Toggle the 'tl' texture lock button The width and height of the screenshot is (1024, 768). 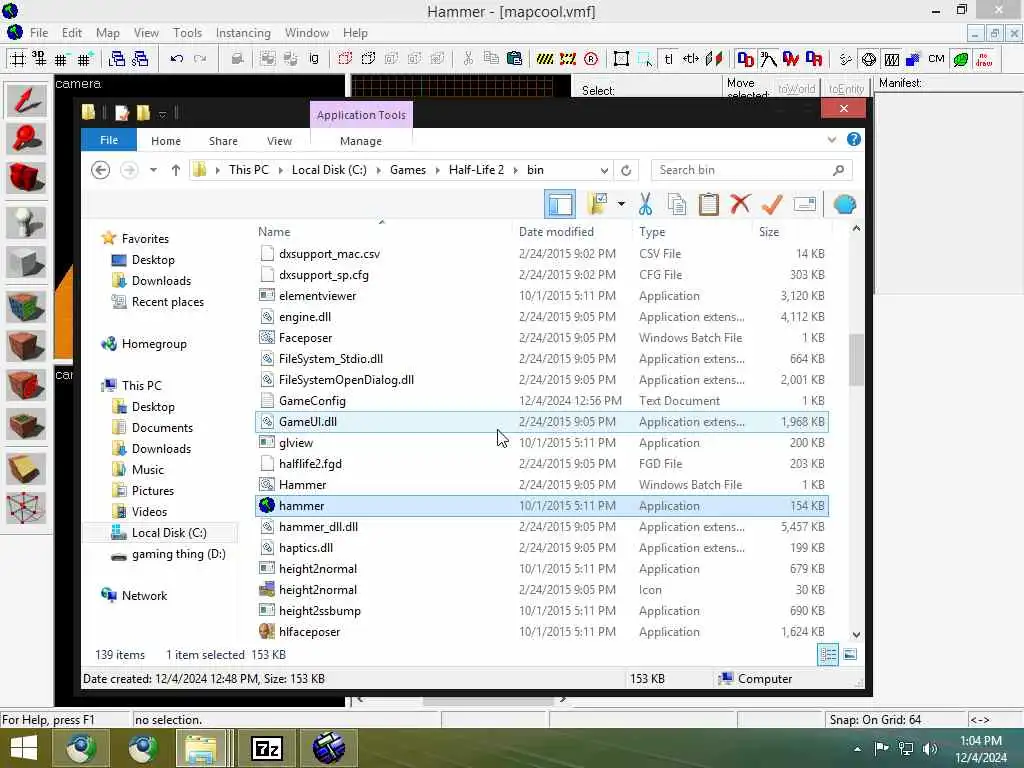click(x=668, y=59)
